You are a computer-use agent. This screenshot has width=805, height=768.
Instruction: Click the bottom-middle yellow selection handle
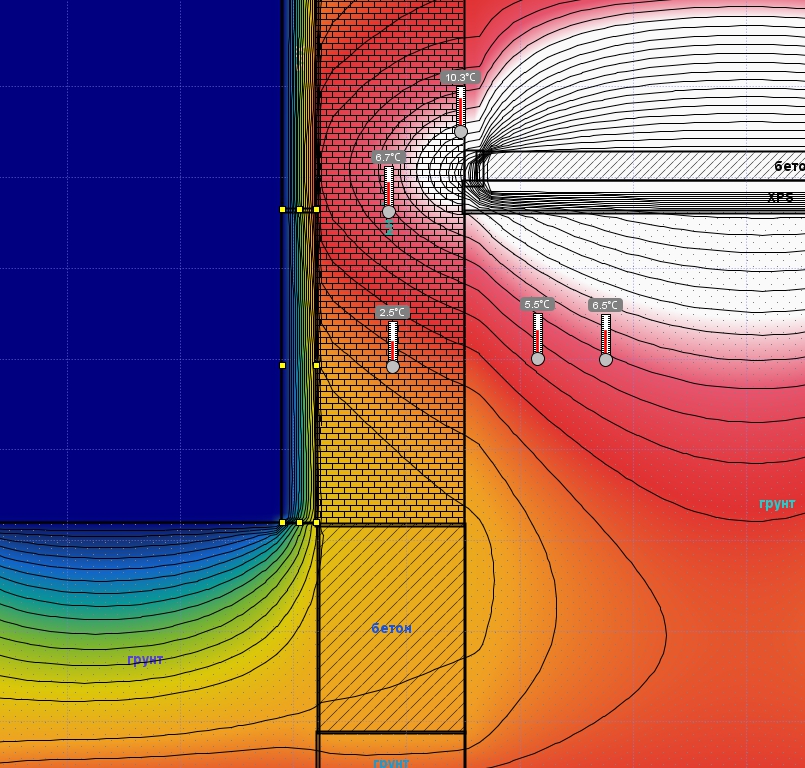[299, 523]
